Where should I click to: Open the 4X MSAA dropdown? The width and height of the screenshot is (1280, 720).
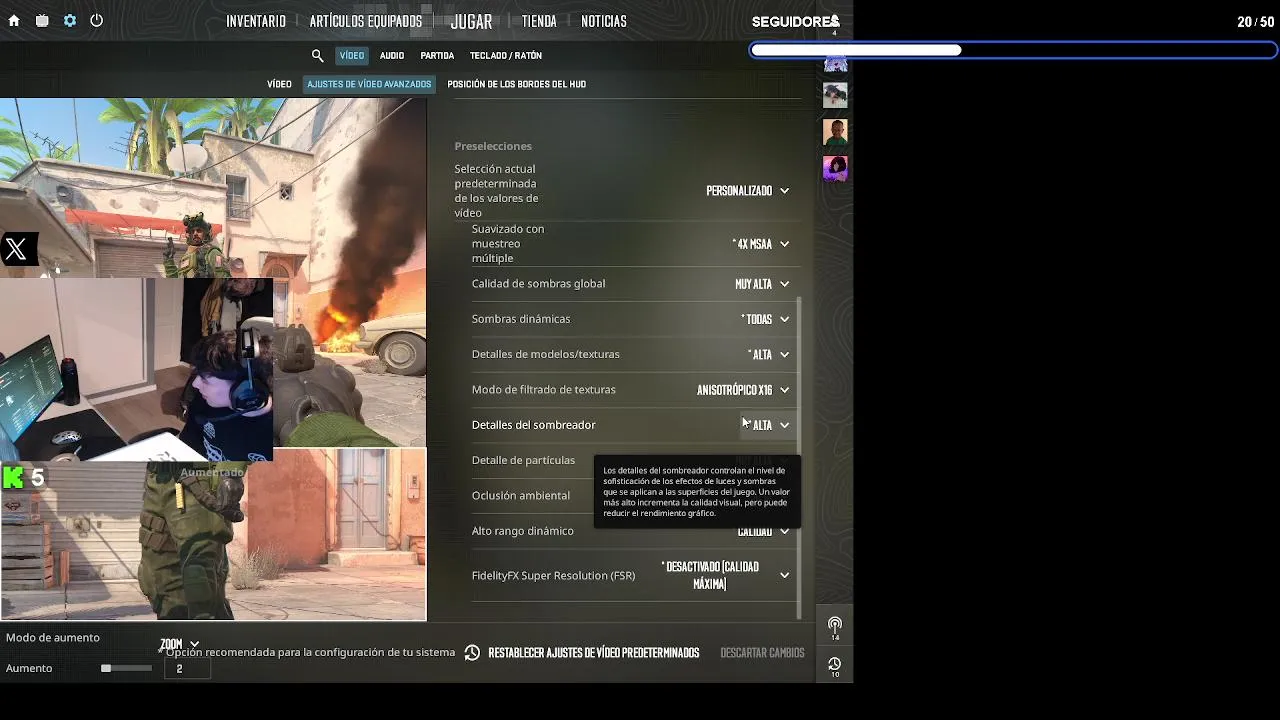tap(761, 244)
